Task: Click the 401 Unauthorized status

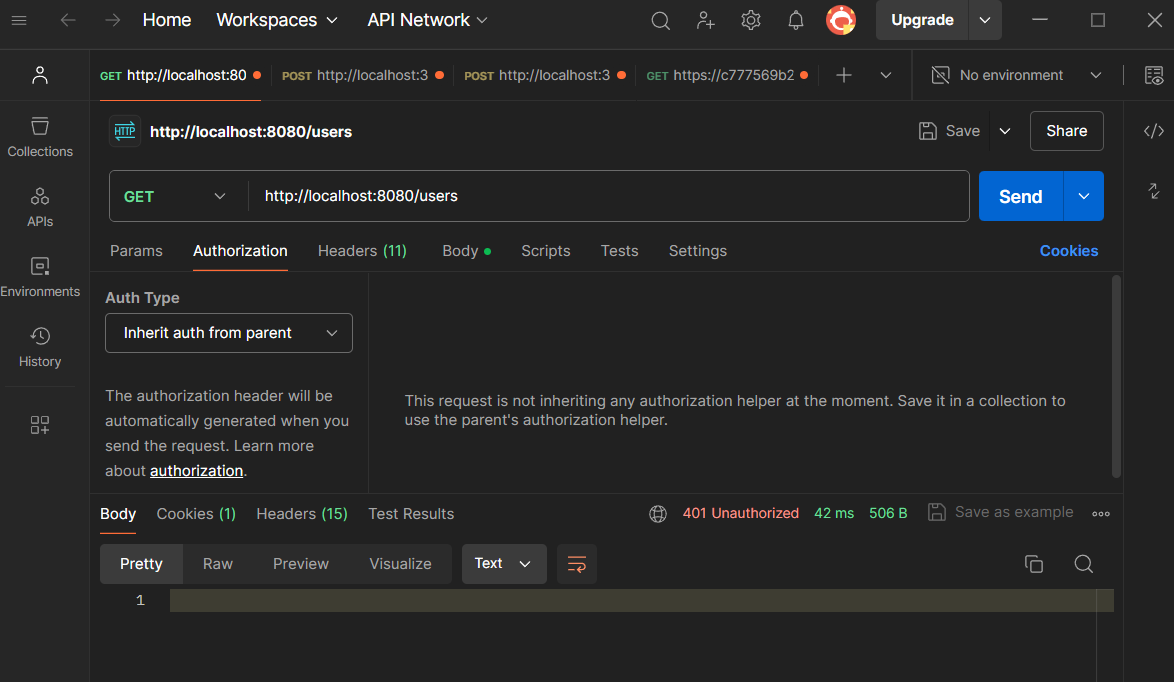Action: click(740, 514)
